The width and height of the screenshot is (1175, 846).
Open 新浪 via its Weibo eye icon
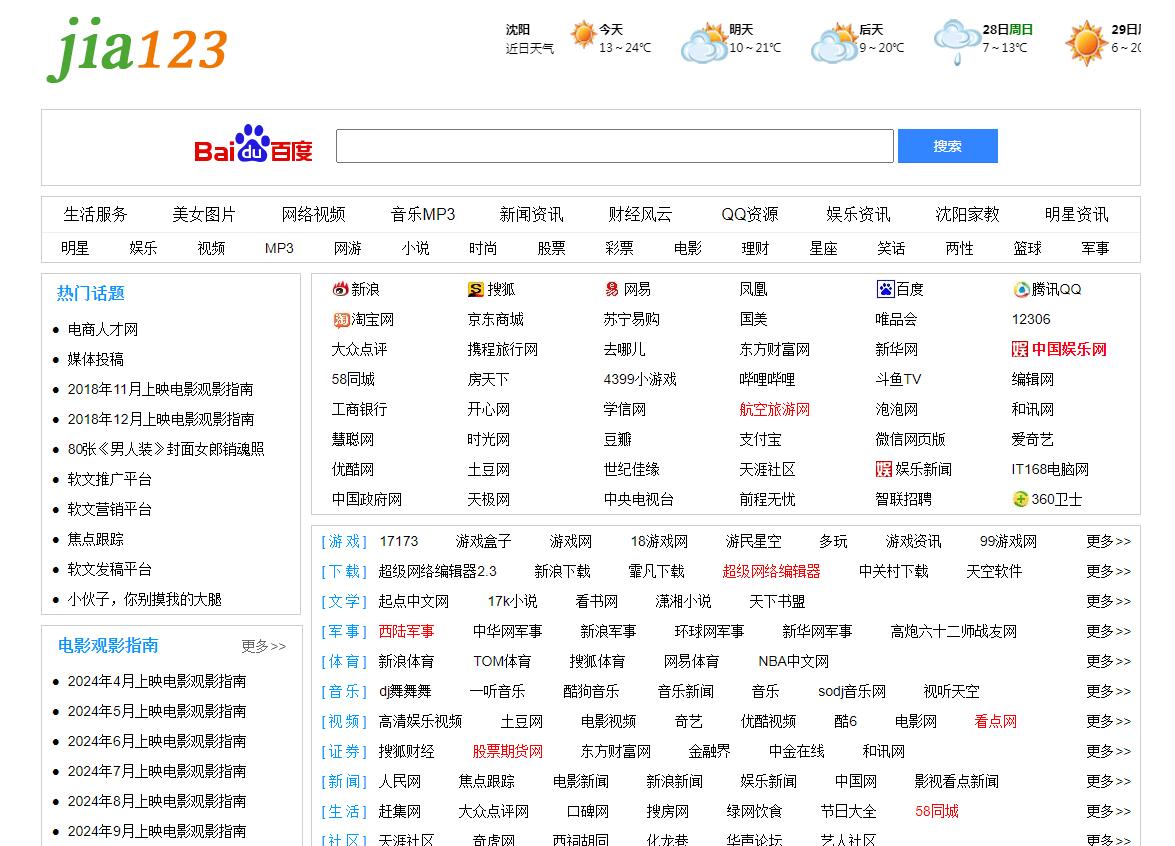(x=340, y=289)
